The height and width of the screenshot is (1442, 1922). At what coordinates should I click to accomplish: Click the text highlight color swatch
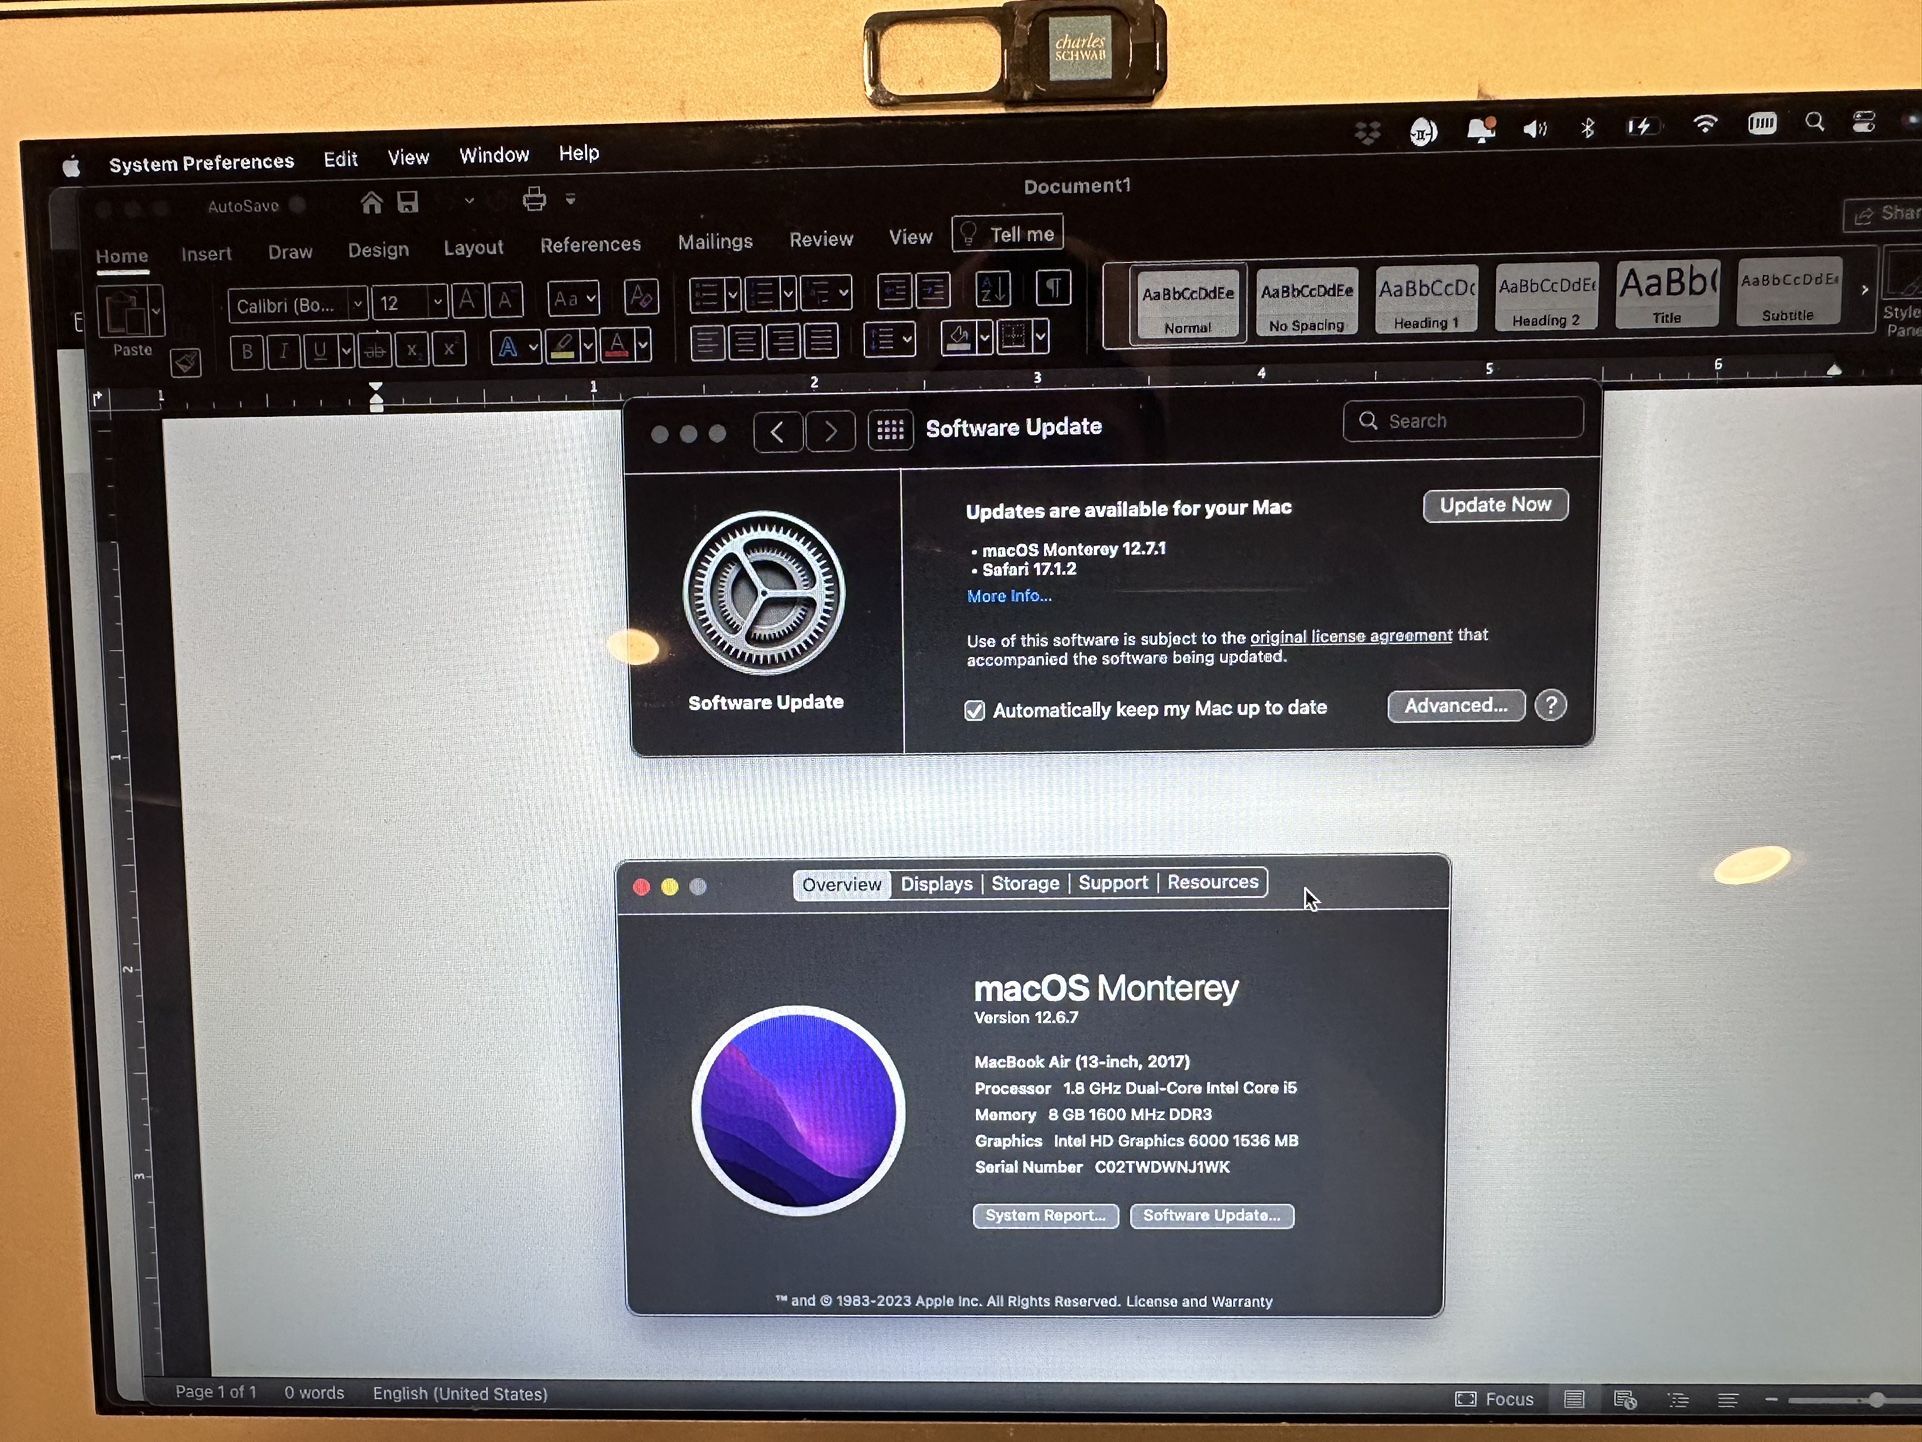(562, 346)
